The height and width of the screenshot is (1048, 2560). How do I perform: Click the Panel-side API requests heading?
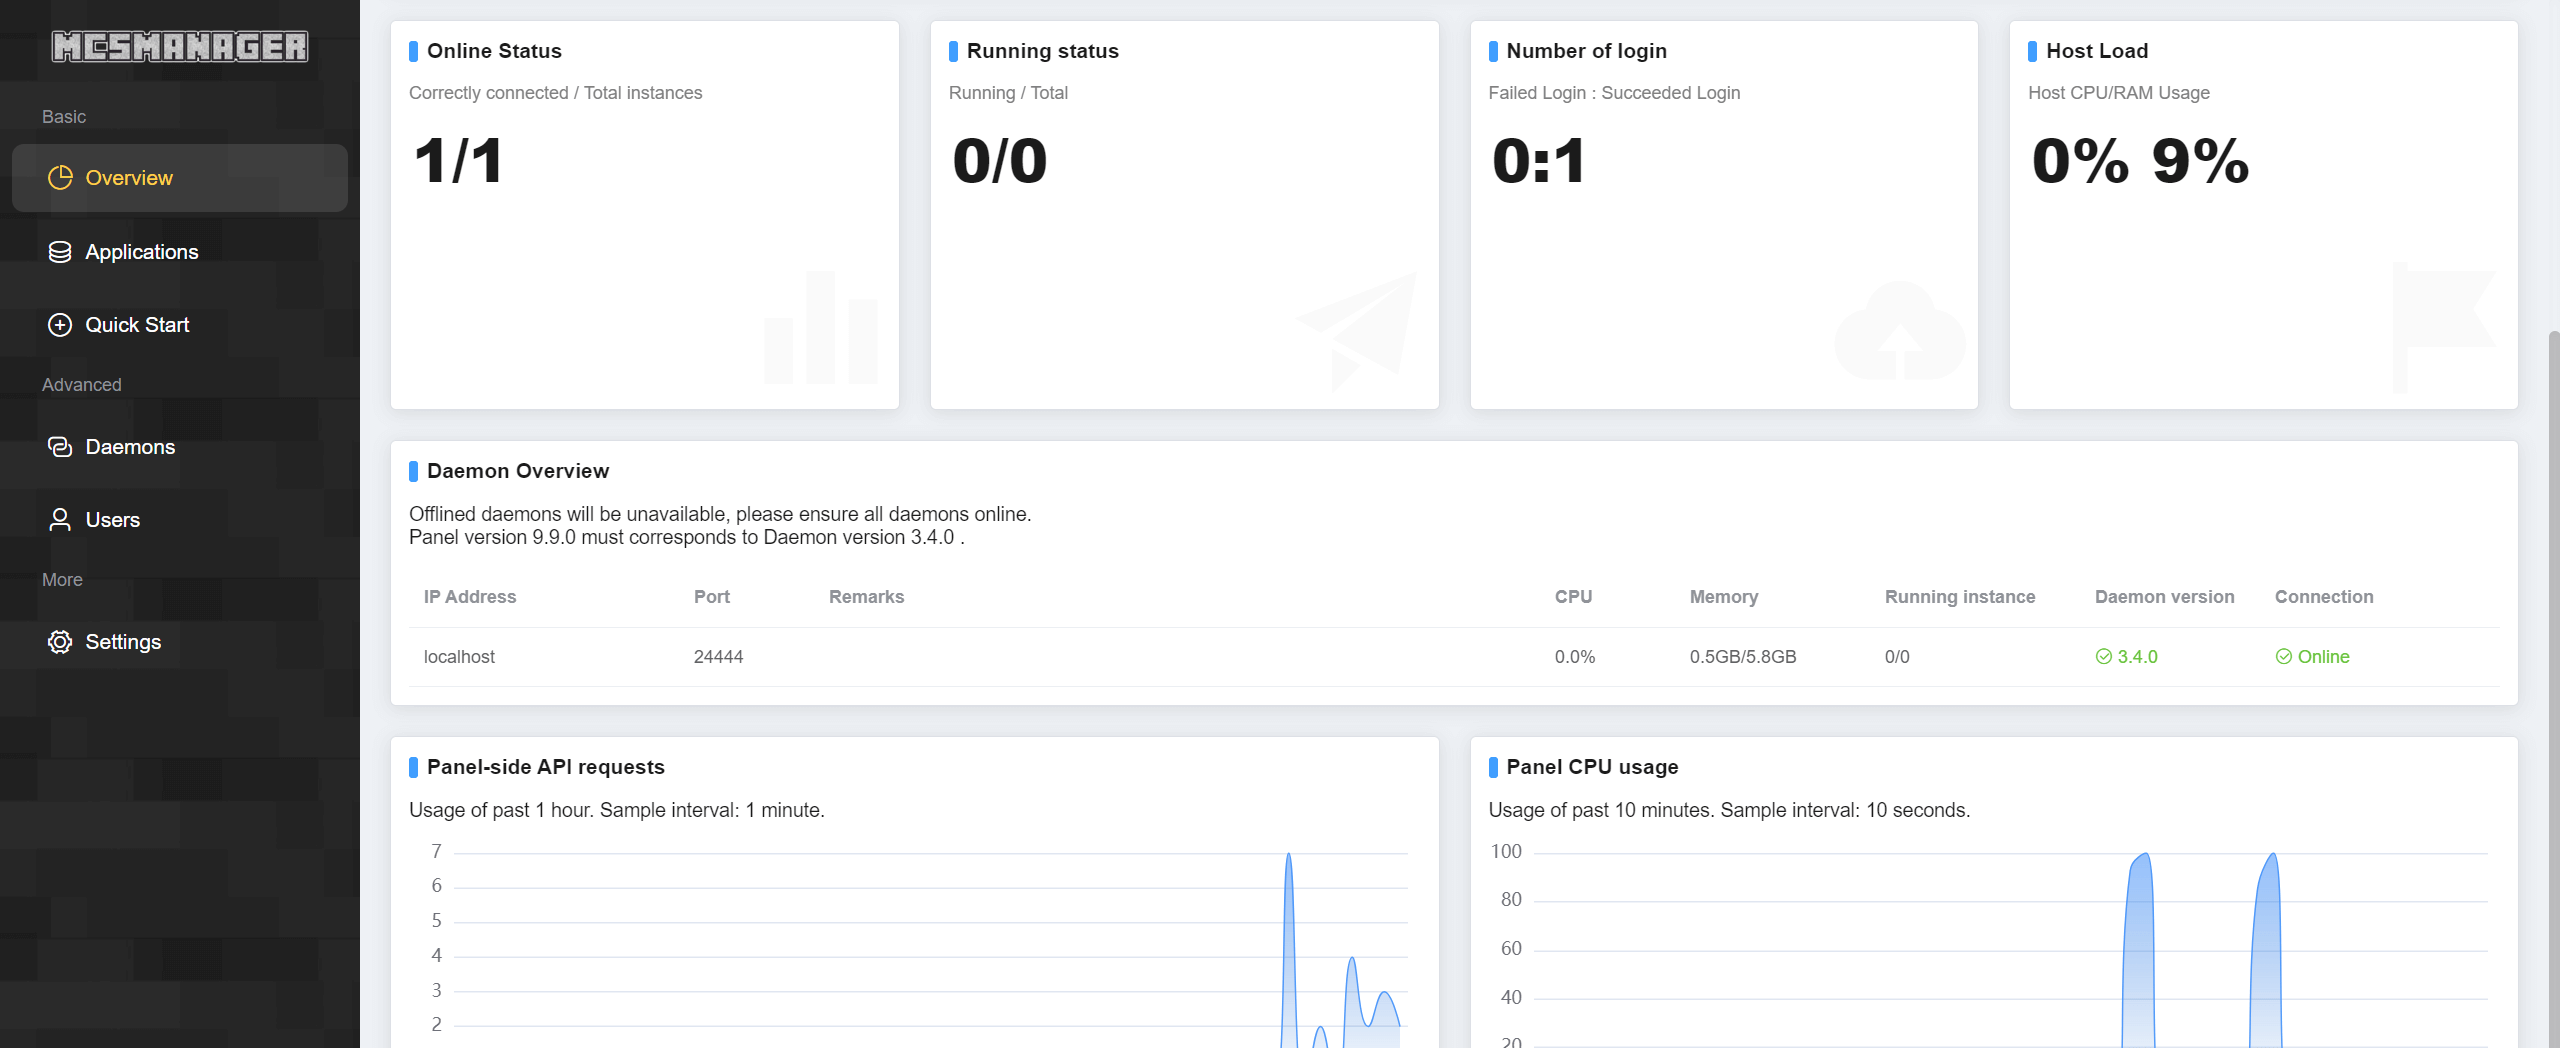click(x=545, y=766)
